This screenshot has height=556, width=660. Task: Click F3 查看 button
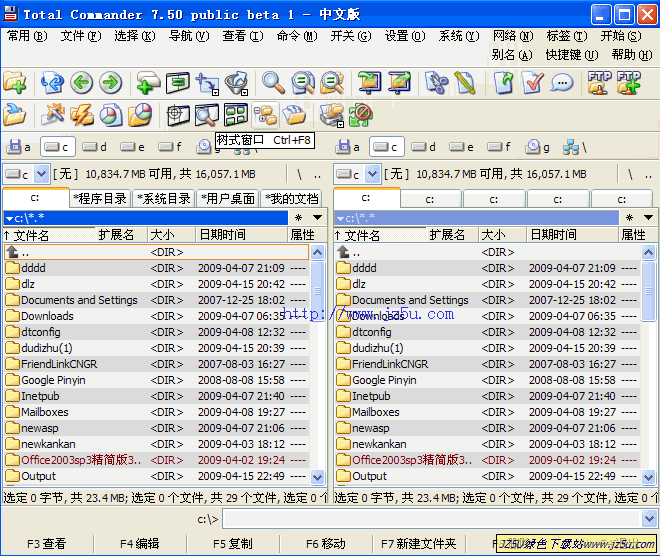47,544
